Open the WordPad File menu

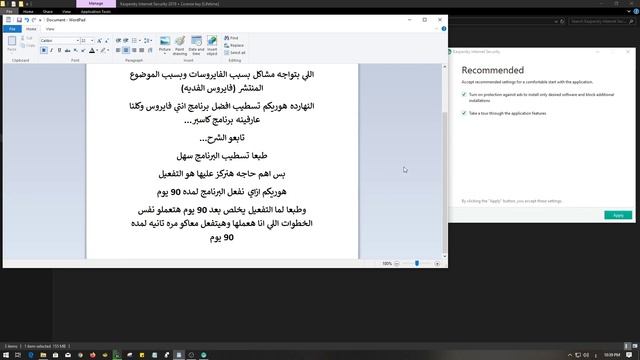click(12, 29)
